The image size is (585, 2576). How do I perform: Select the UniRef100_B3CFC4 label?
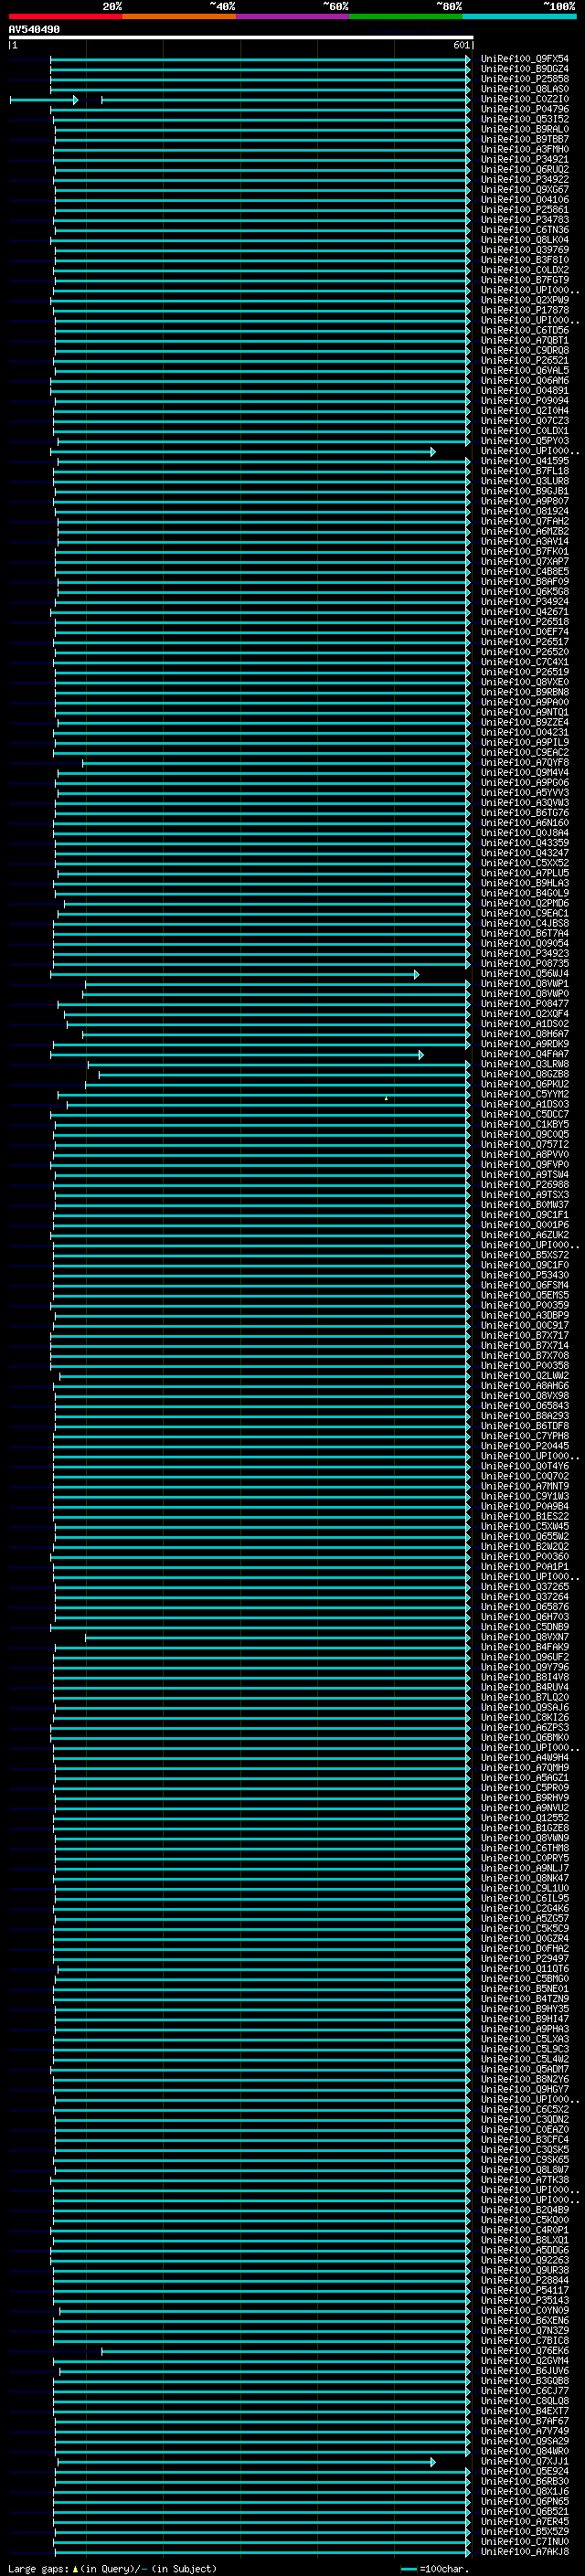pyautogui.click(x=524, y=2140)
